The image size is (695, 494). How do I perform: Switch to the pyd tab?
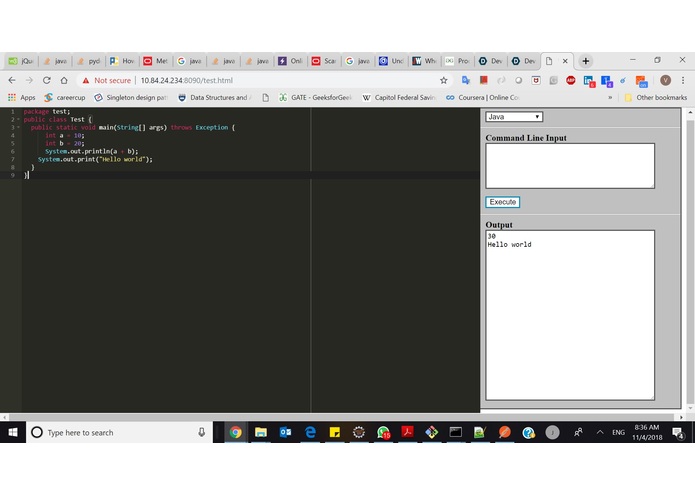(x=89, y=61)
